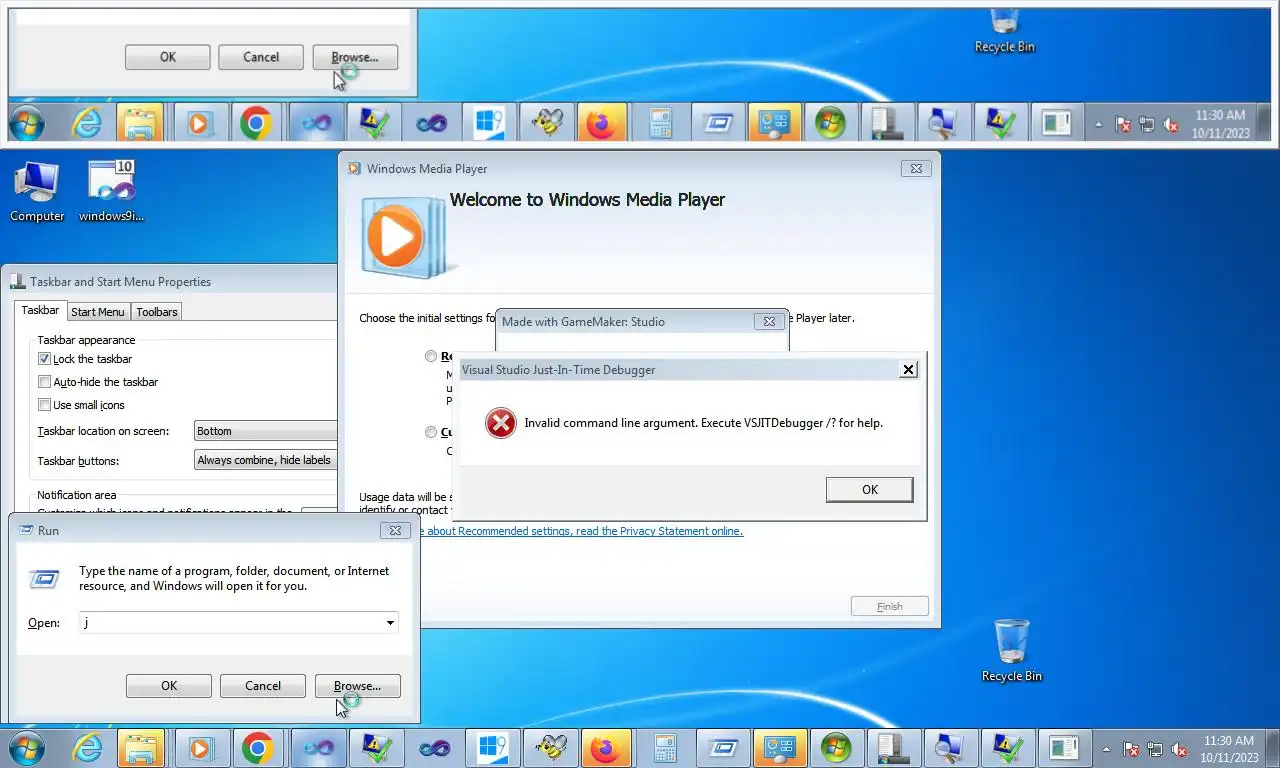Close the Made with GameMaker: Studio dialog
The width and height of the screenshot is (1280, 768).
pyautogui.click(x=769, y=321)
